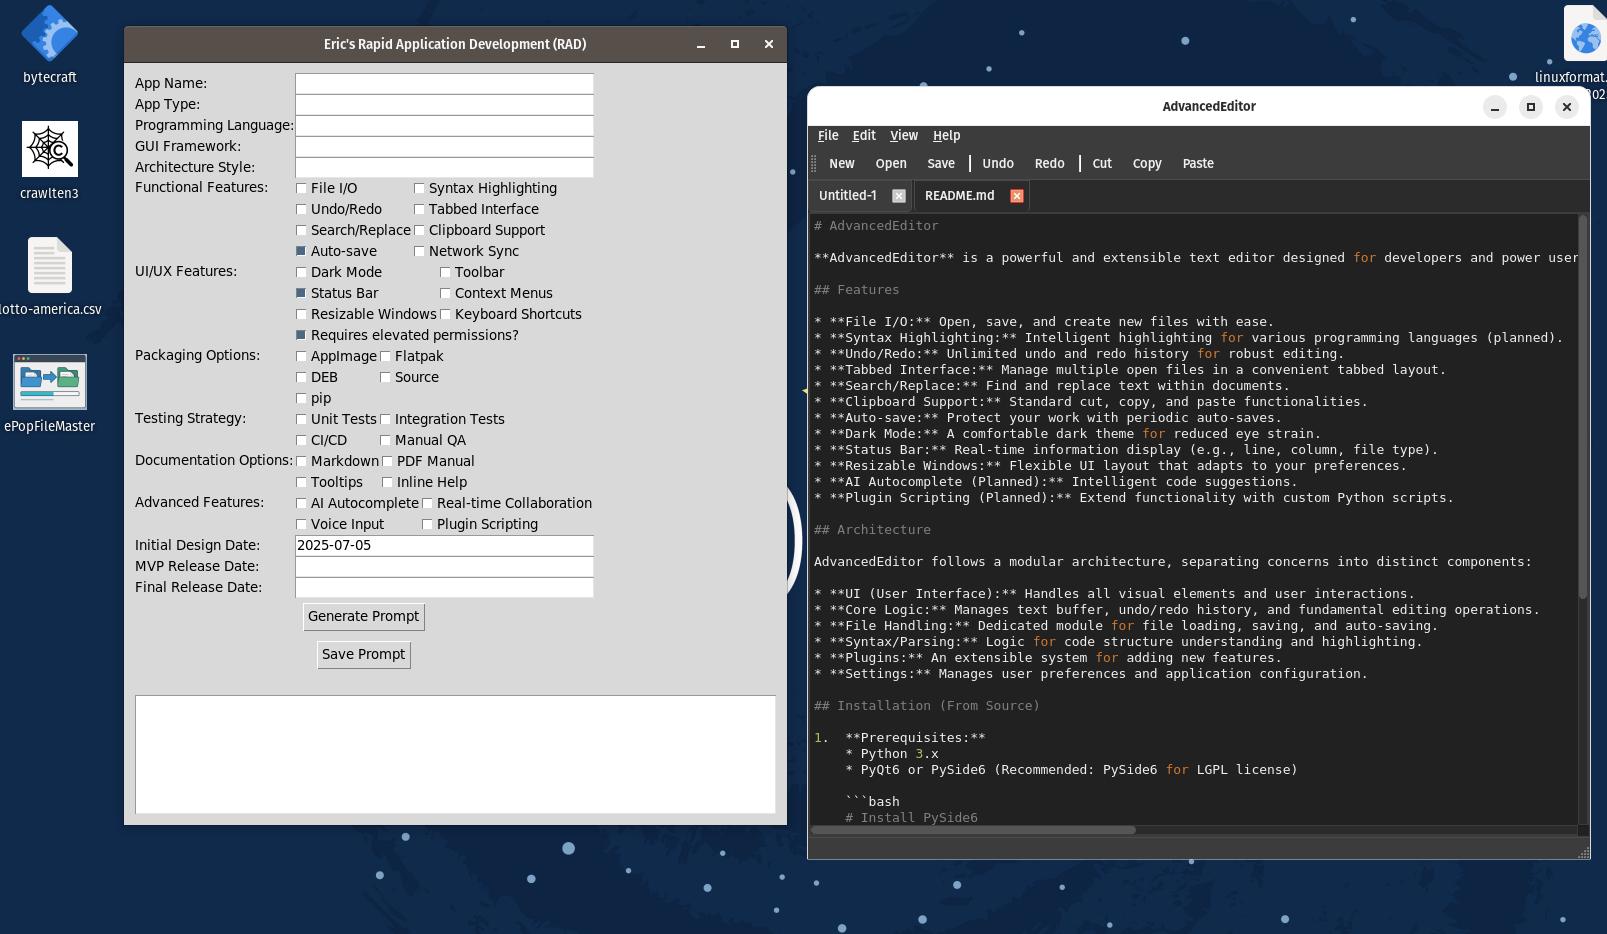The width and height of the screenshot is (1607, 934).
Task: Click the App Name input field
Action: click(444, 83)
